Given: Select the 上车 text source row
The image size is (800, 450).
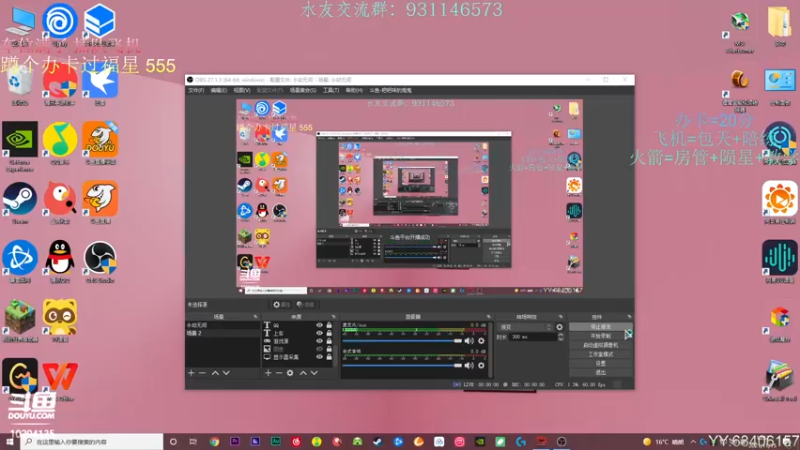Looking at the screenshot, I should point(299,333).
